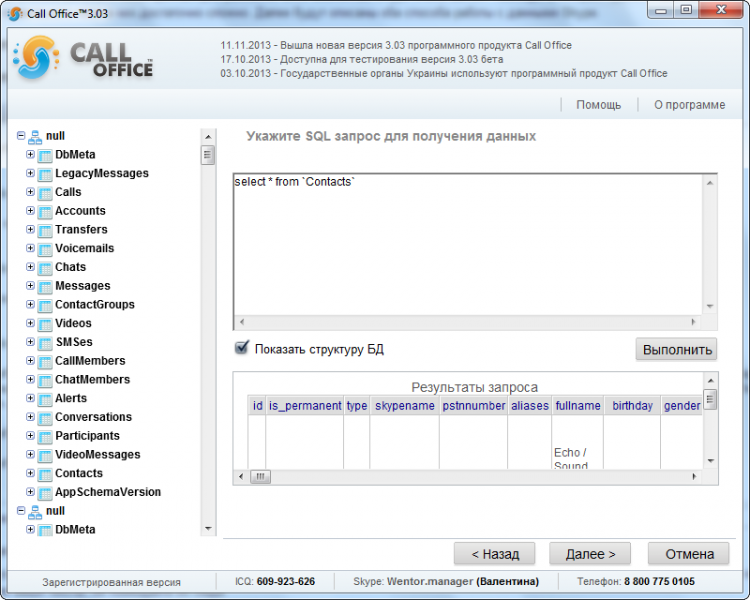This screenshot has width=750, height=600.
Task: Select the VideoMessages tree item label
Action: click(x=98, y=454)
